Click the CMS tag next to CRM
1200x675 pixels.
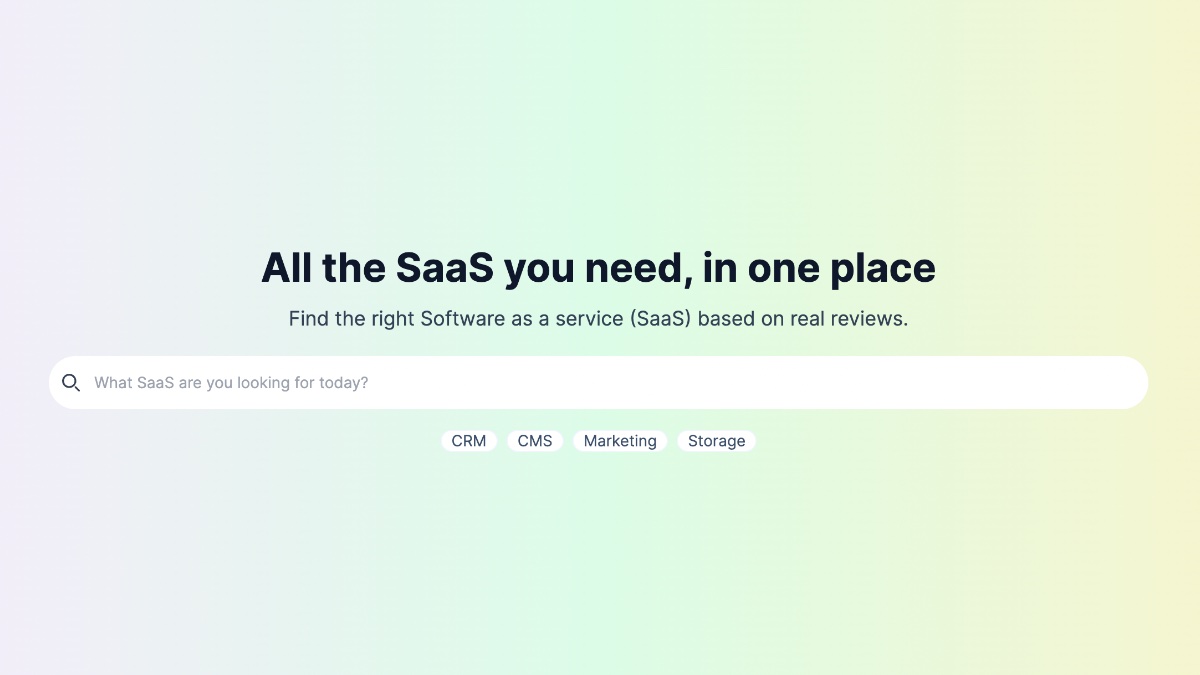point(535,440)
